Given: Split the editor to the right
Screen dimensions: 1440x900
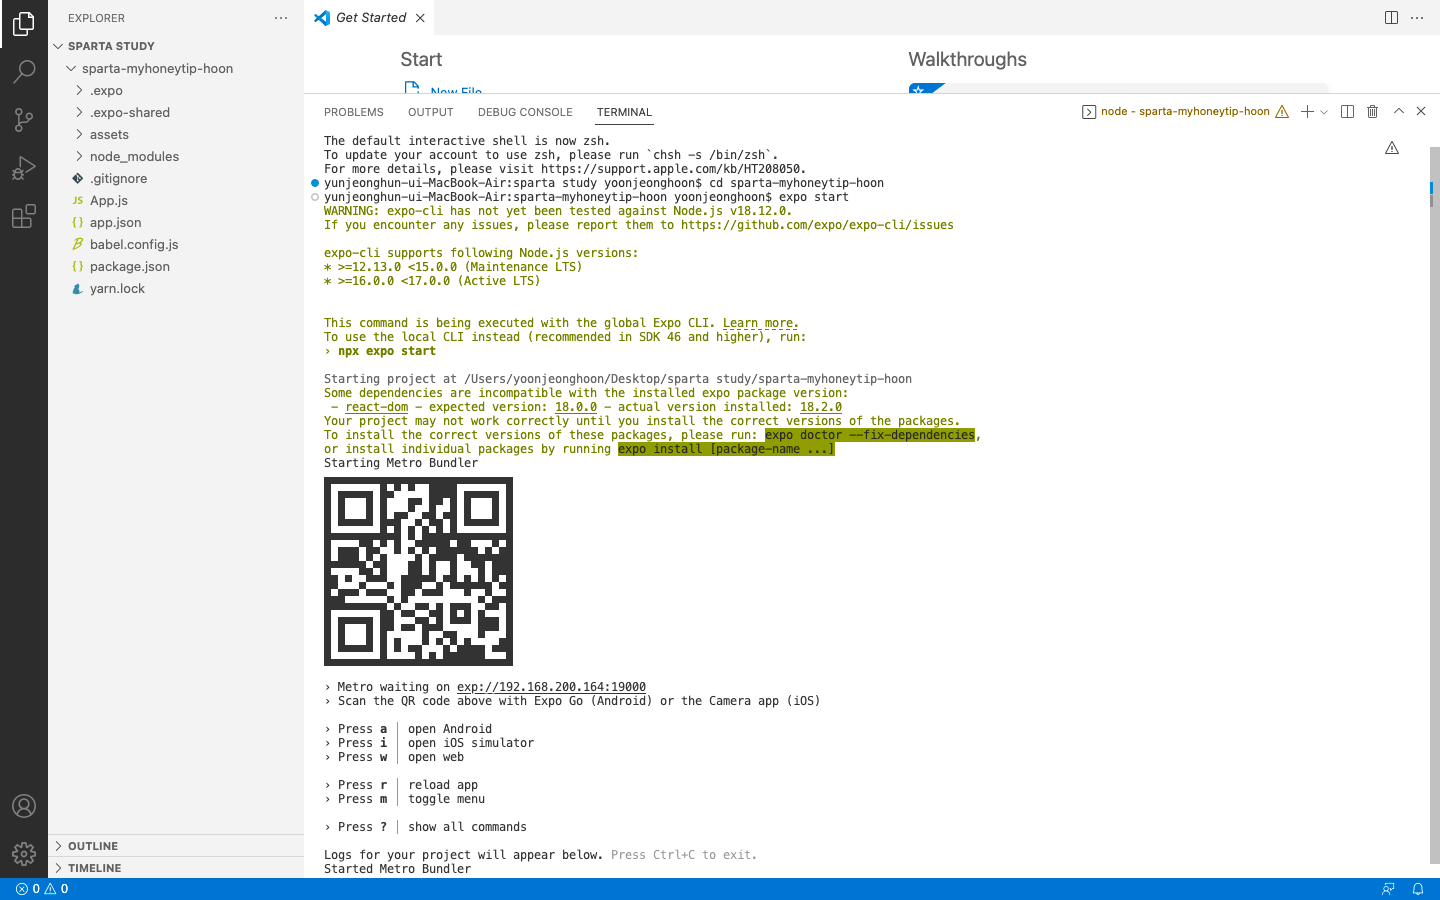Looking at the screenshot, I should [1391, 18].
